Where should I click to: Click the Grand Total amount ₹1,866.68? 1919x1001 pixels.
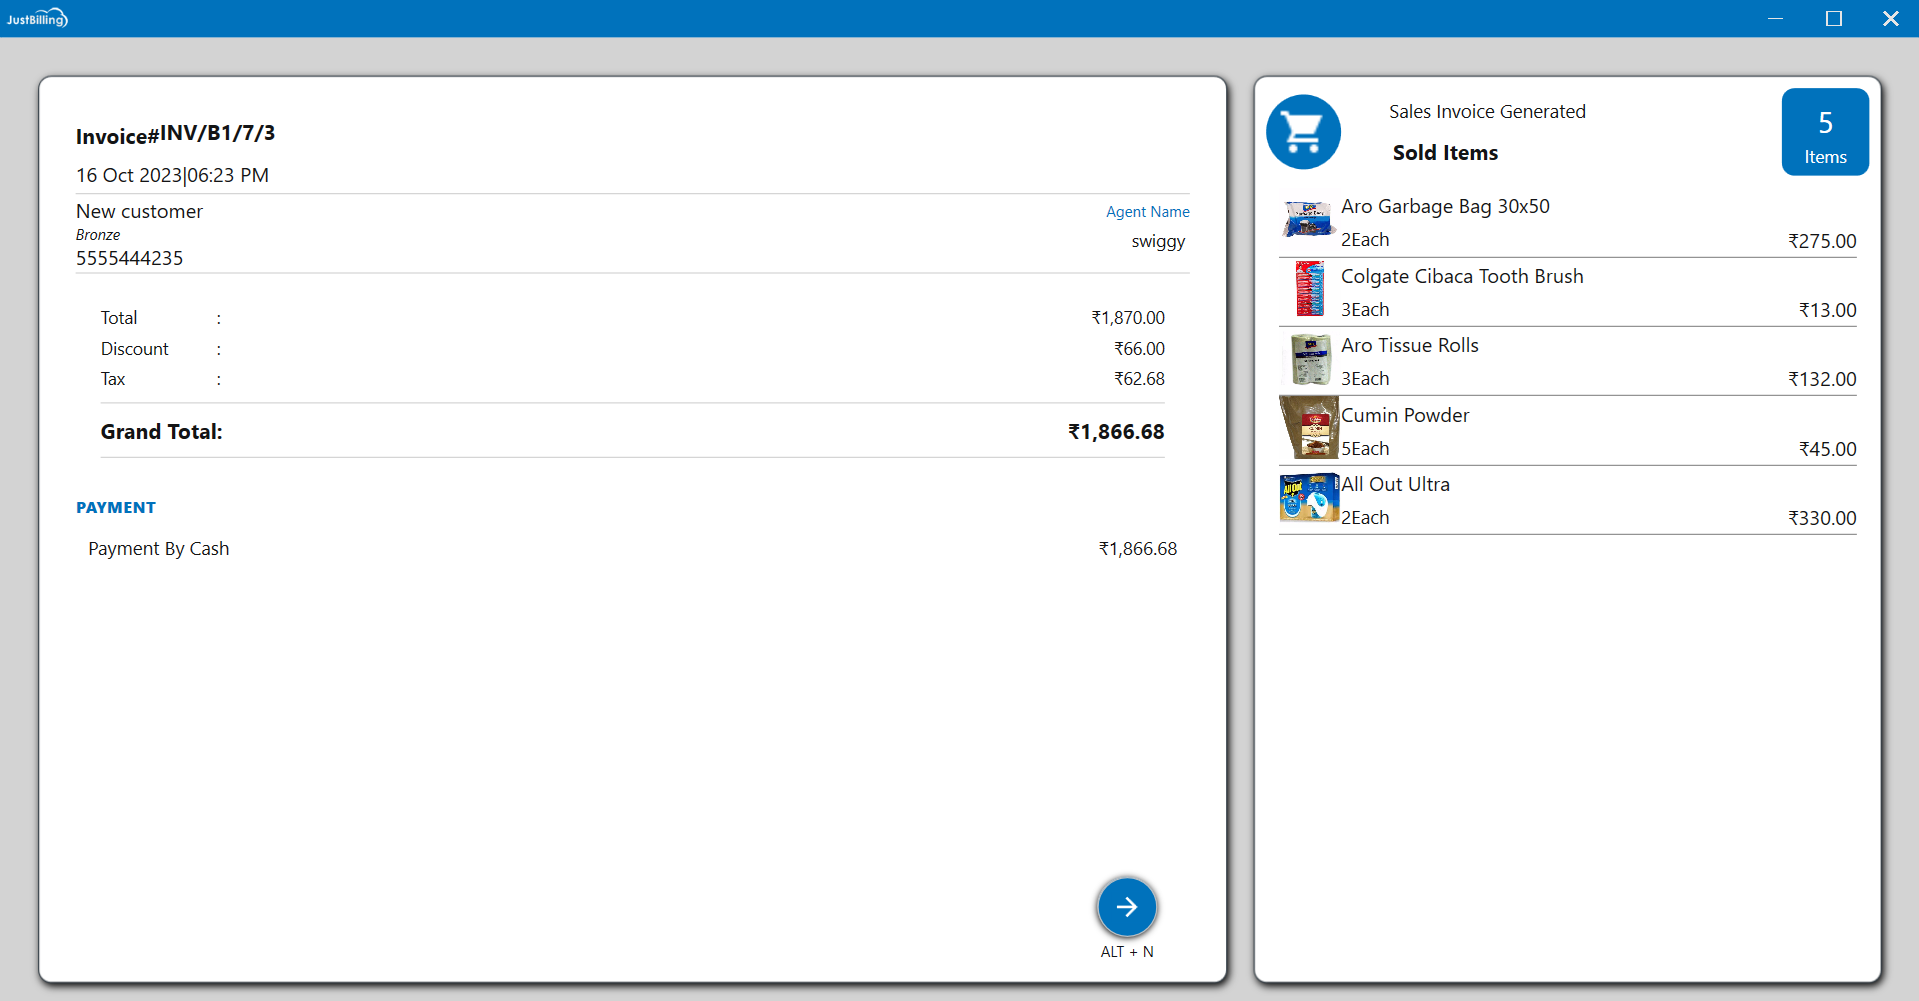(x=1115, y=432)
